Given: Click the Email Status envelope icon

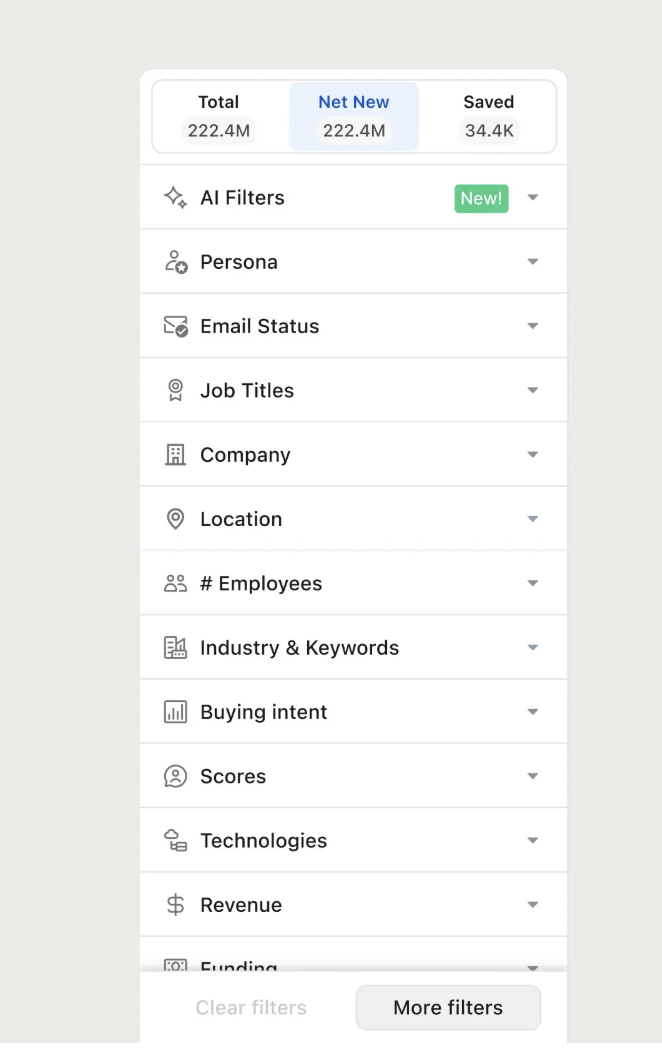Looking at the screenshot, I should 175,326.
